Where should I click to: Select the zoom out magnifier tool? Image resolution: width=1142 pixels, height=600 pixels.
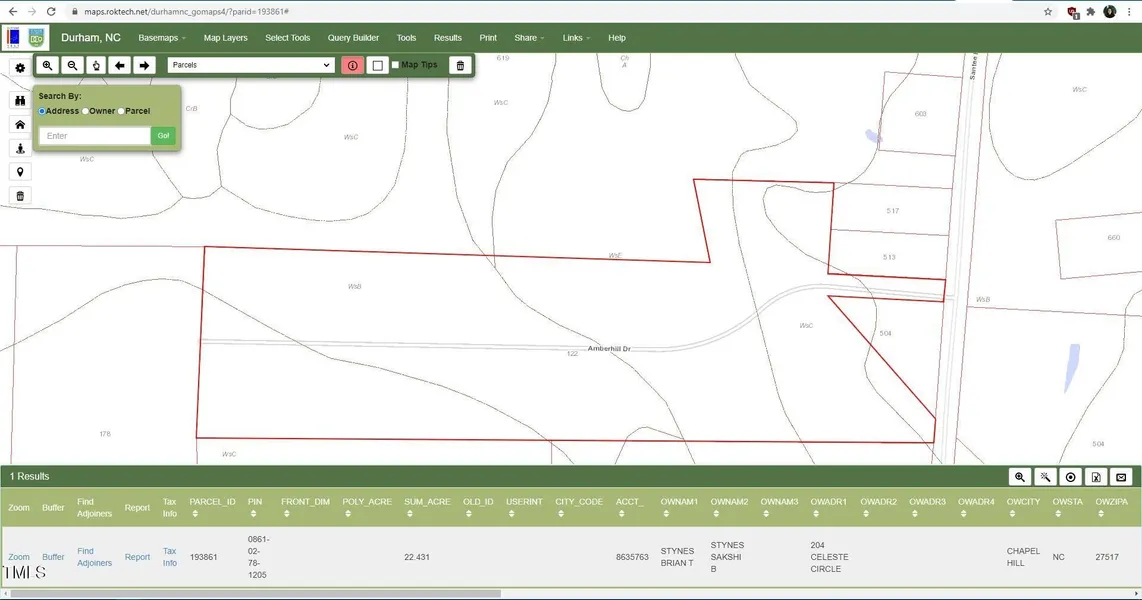pyautogui.click(x=72, y=65)
